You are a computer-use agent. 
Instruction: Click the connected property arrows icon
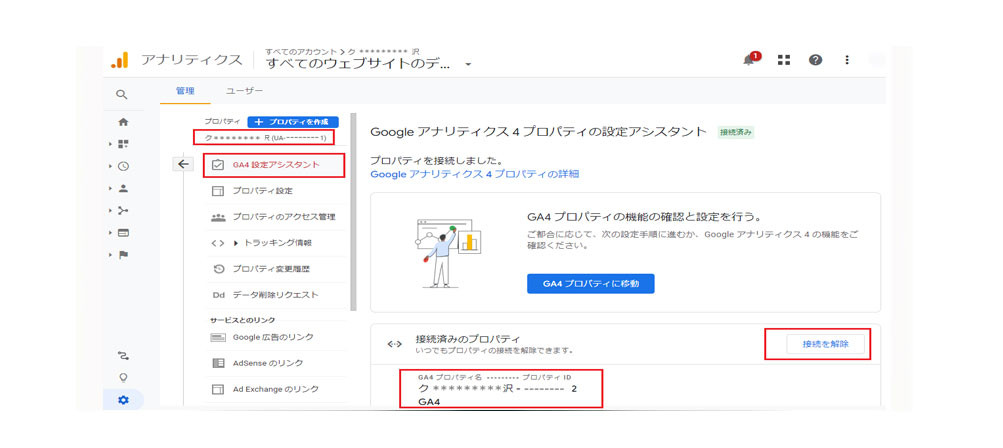click(x=395, y=344)
